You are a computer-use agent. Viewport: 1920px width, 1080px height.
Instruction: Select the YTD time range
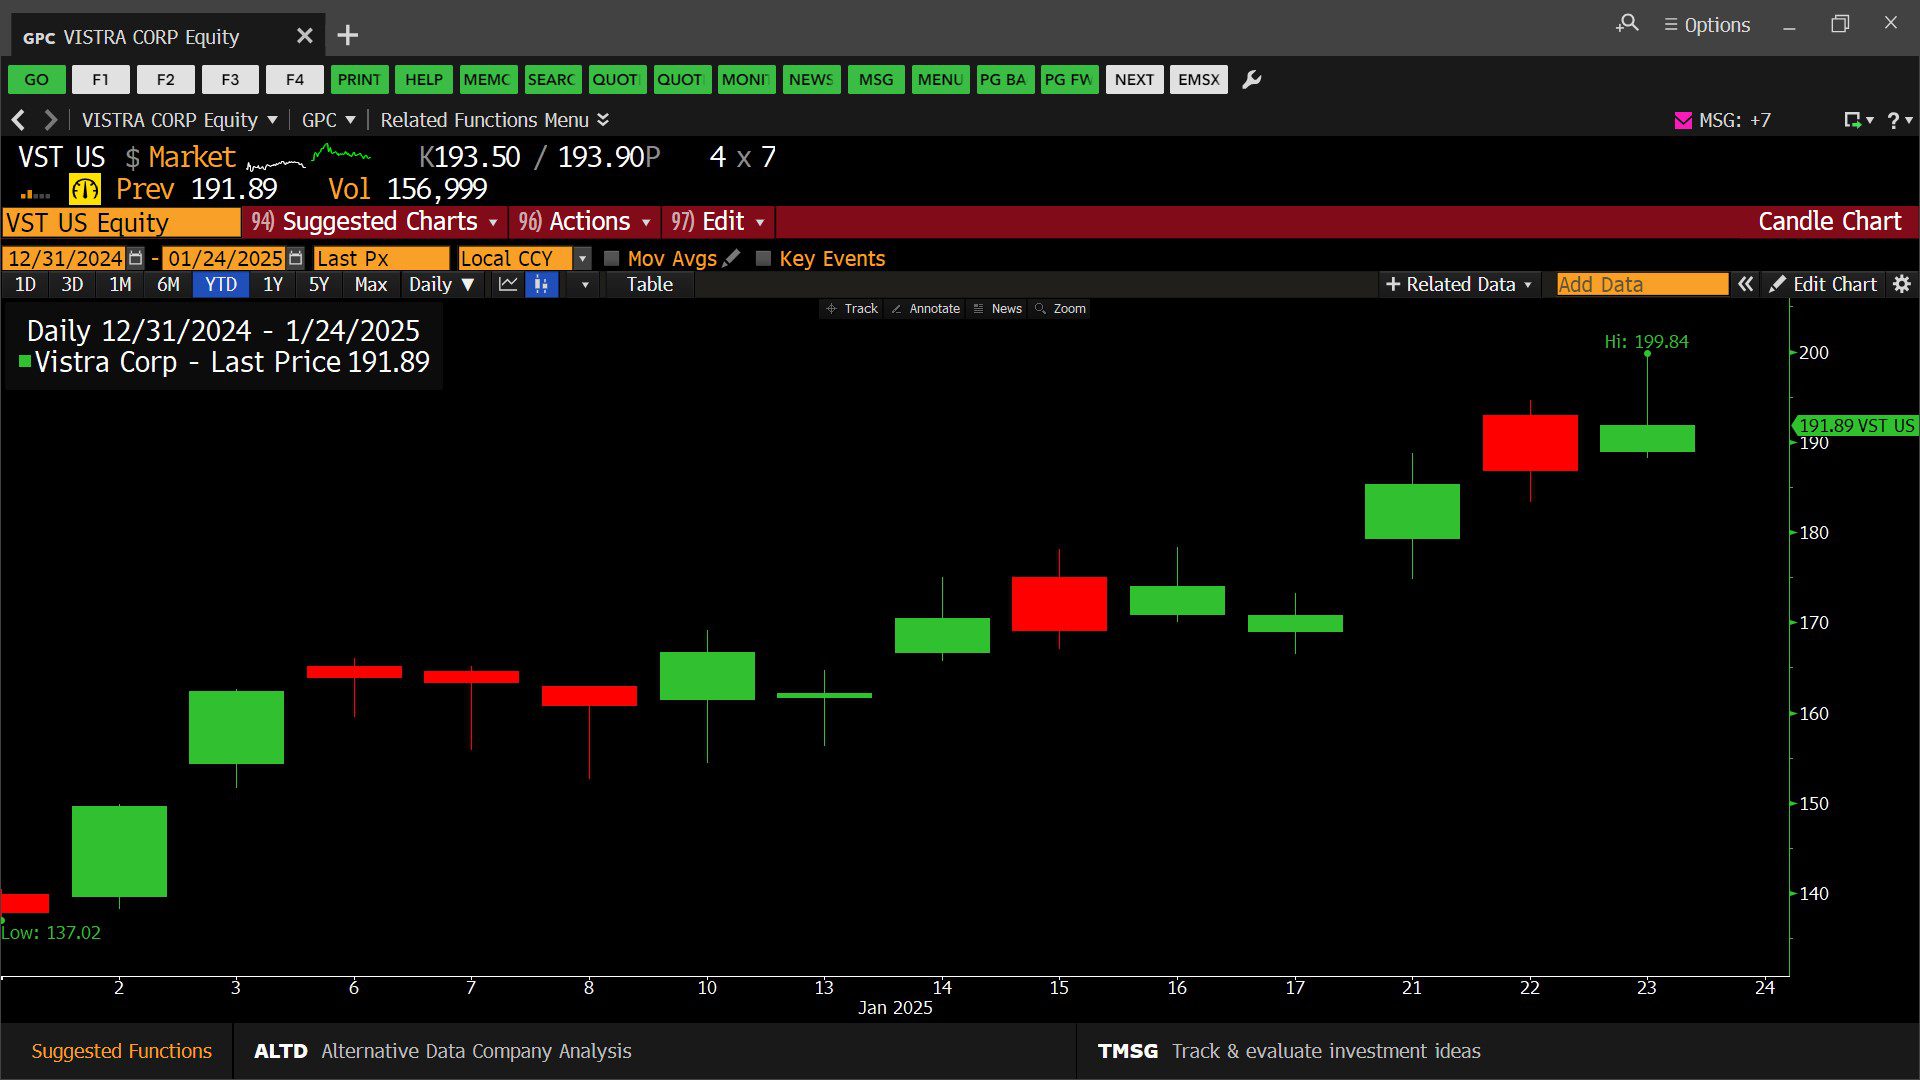221,285
